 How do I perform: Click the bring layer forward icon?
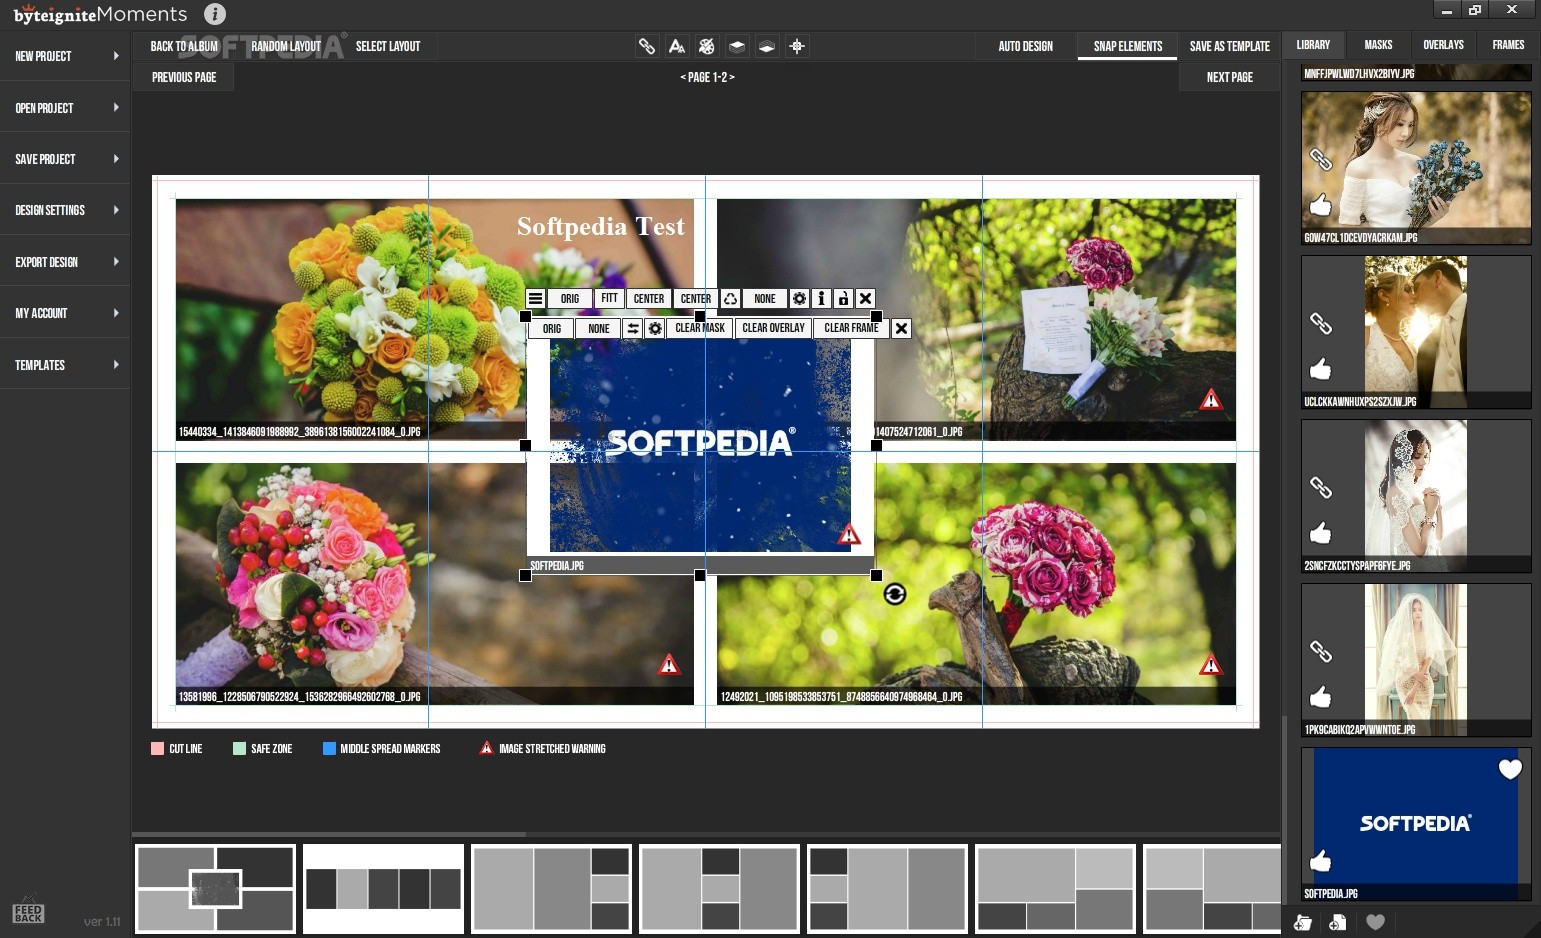point(737,46)
